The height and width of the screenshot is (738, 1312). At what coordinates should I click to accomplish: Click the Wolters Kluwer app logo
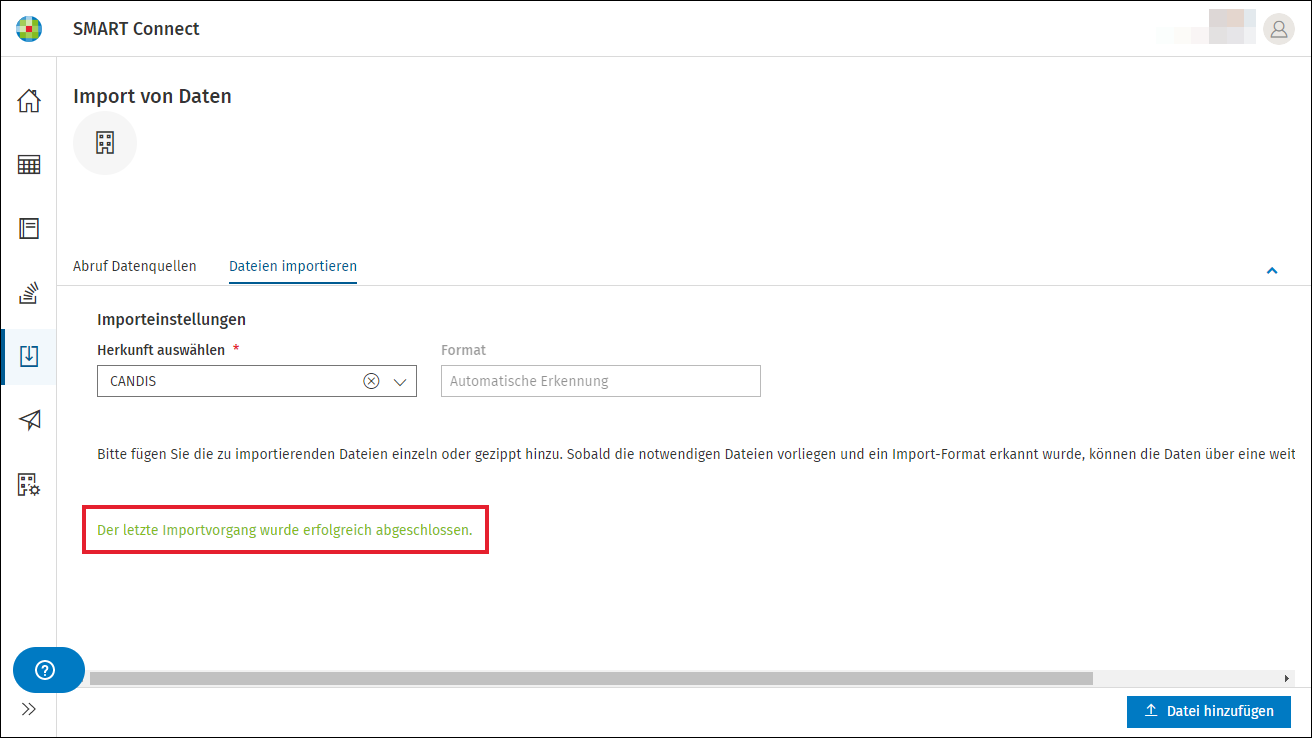(x=29, y=29)
